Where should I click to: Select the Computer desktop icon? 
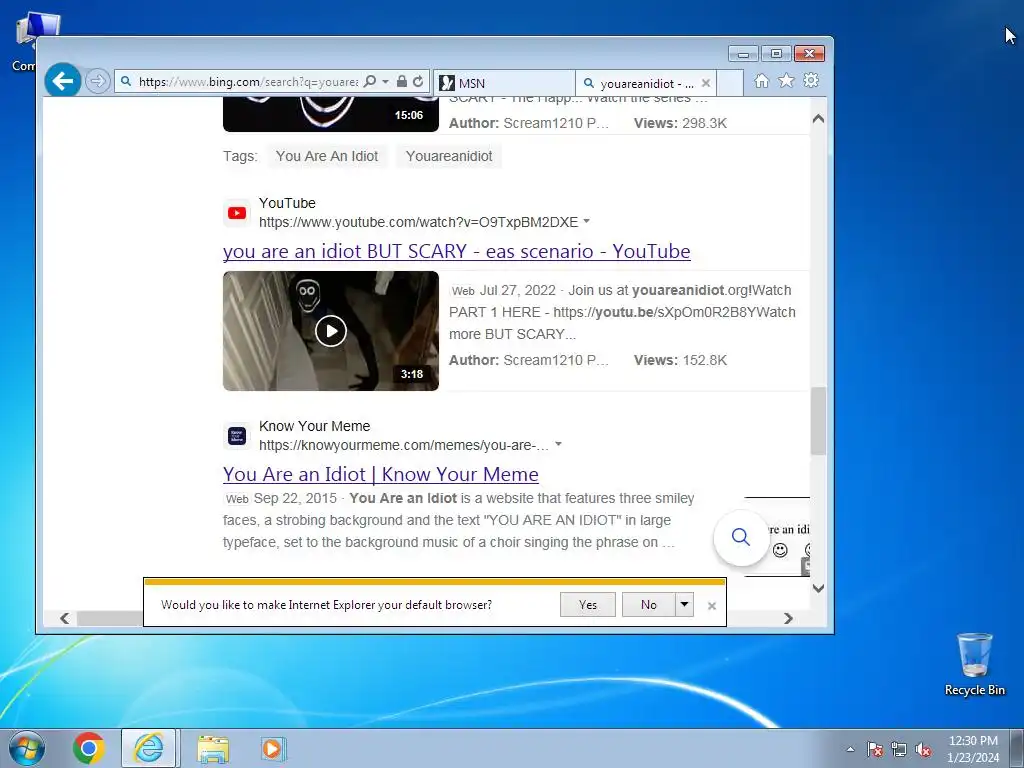[x=24, y=40]
